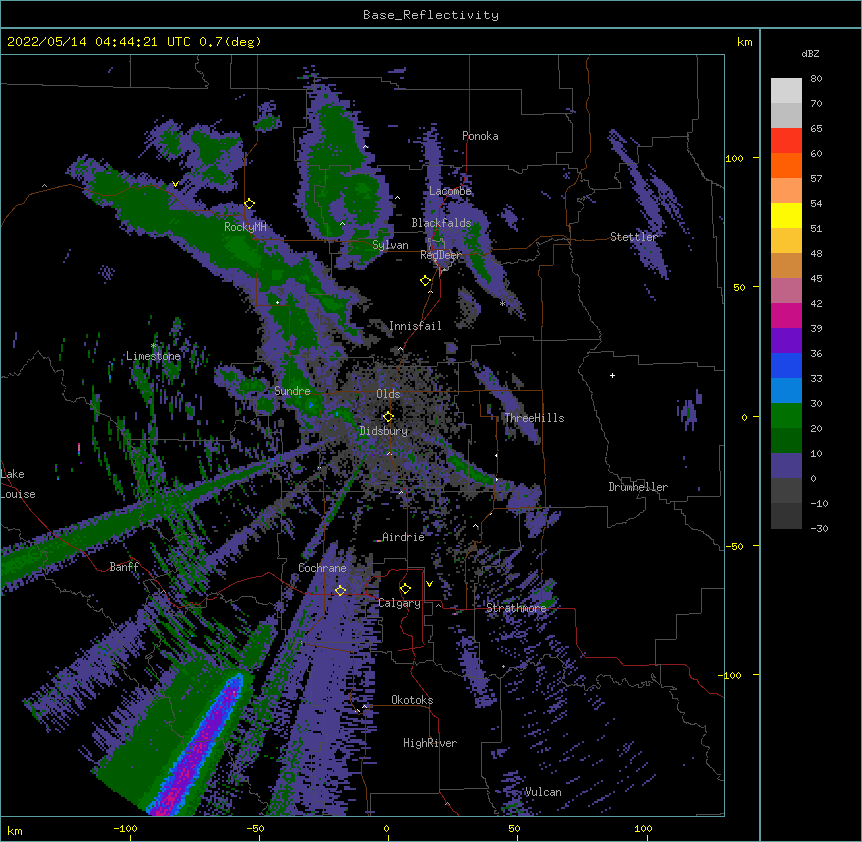Click the timestamp 2022/05/14 04:44:21 UTC

[99, 42]
